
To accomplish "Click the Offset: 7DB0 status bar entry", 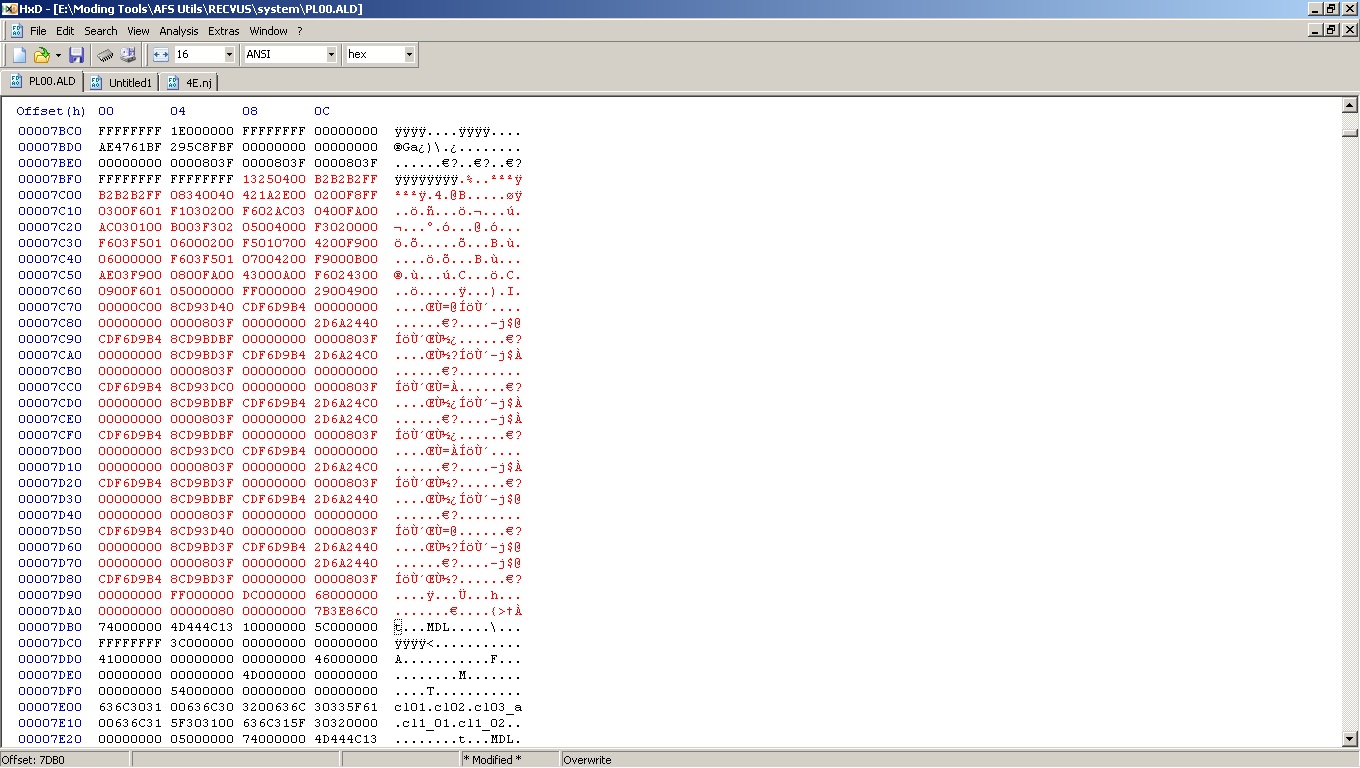I will pyautogui.click(x=65, y=759).
